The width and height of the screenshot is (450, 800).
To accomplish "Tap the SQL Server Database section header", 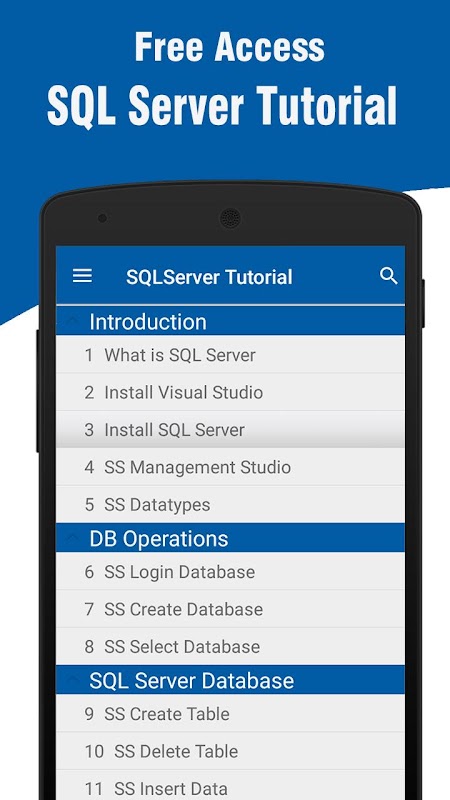I will [230, 680].
